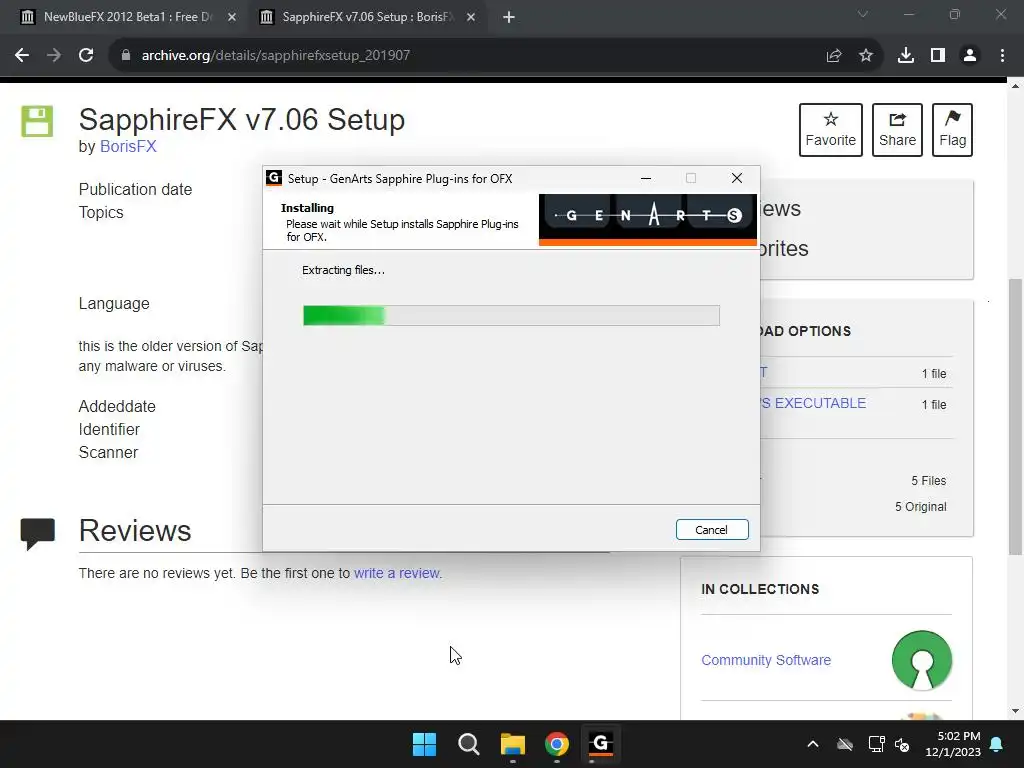The image size is (1024, 768).
Task: Share this page via address bar icon
Action: pos(834,56)
